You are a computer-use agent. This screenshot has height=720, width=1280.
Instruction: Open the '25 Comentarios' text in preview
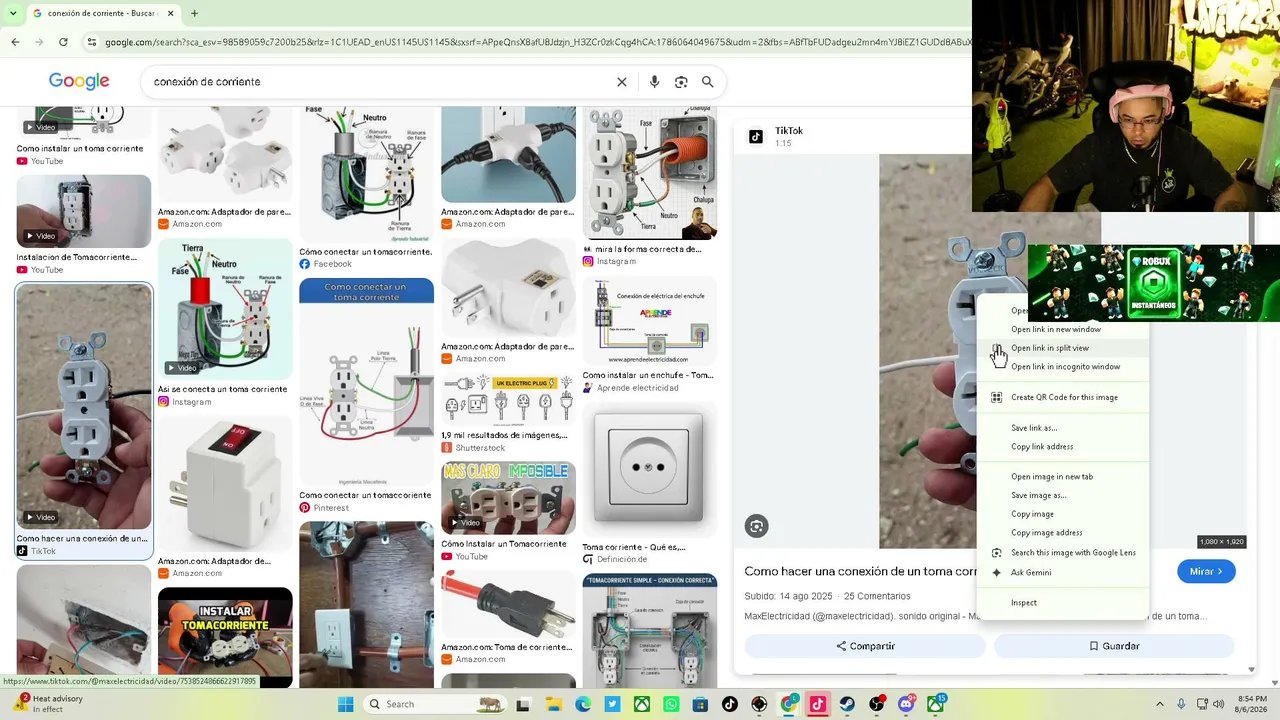[x=877, y=596]
